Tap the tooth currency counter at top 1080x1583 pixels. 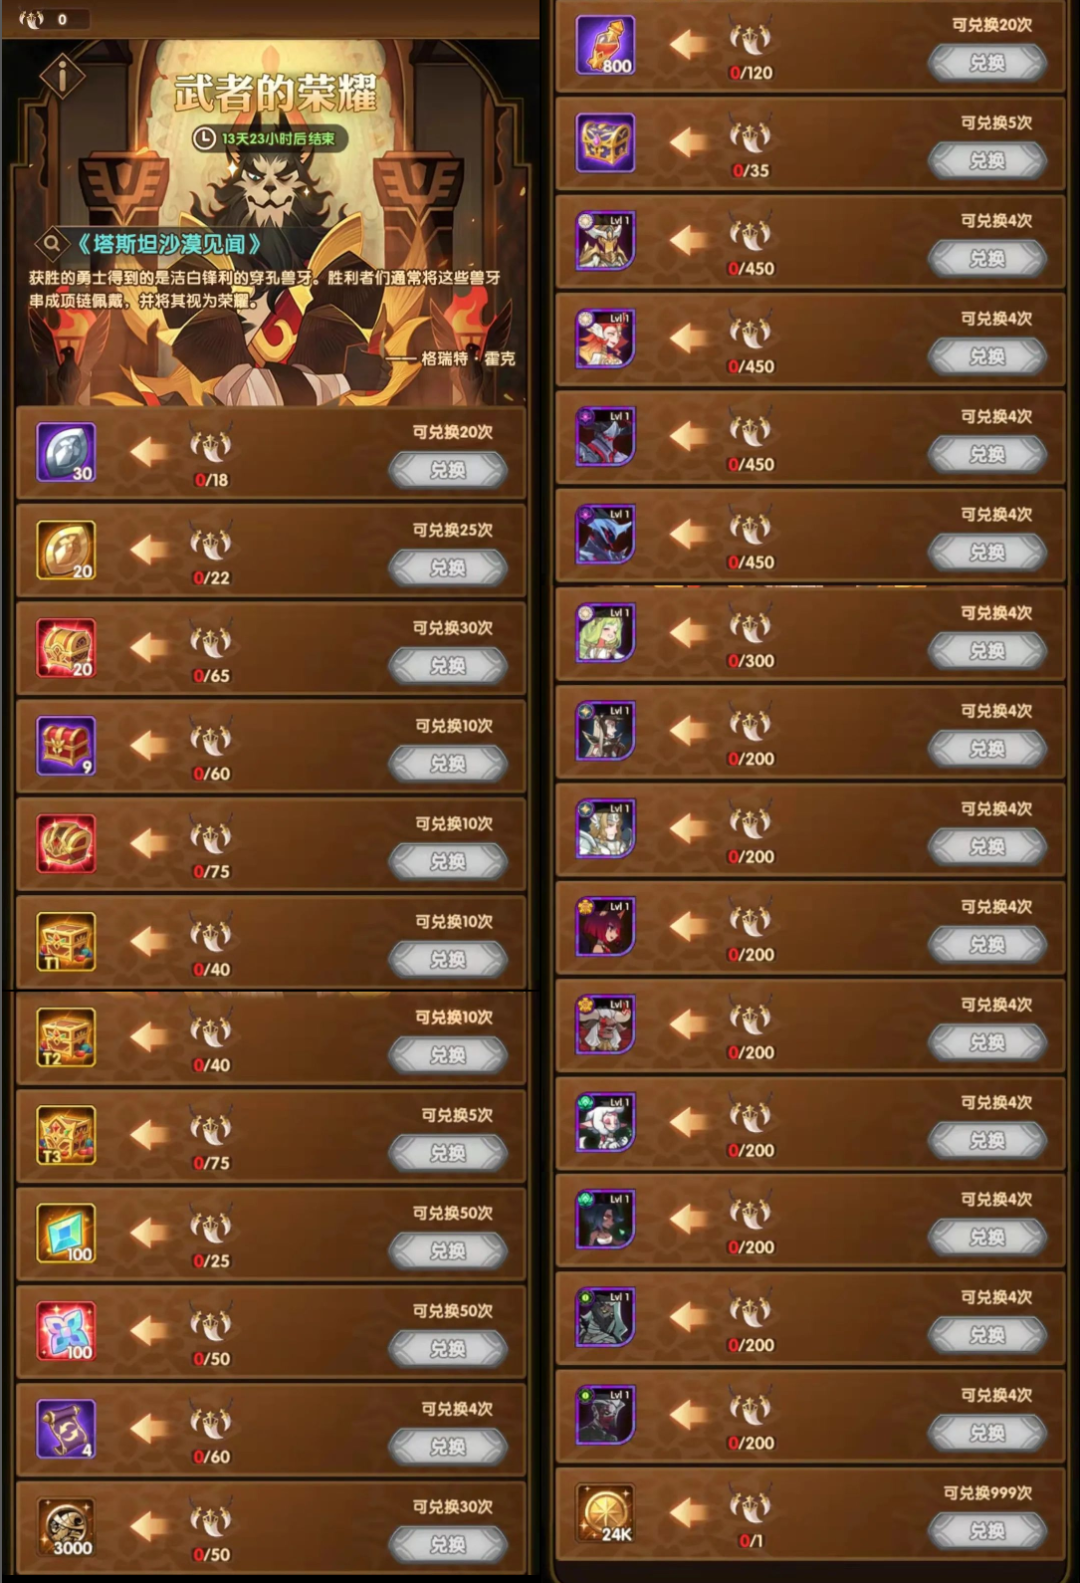point(46,19)
